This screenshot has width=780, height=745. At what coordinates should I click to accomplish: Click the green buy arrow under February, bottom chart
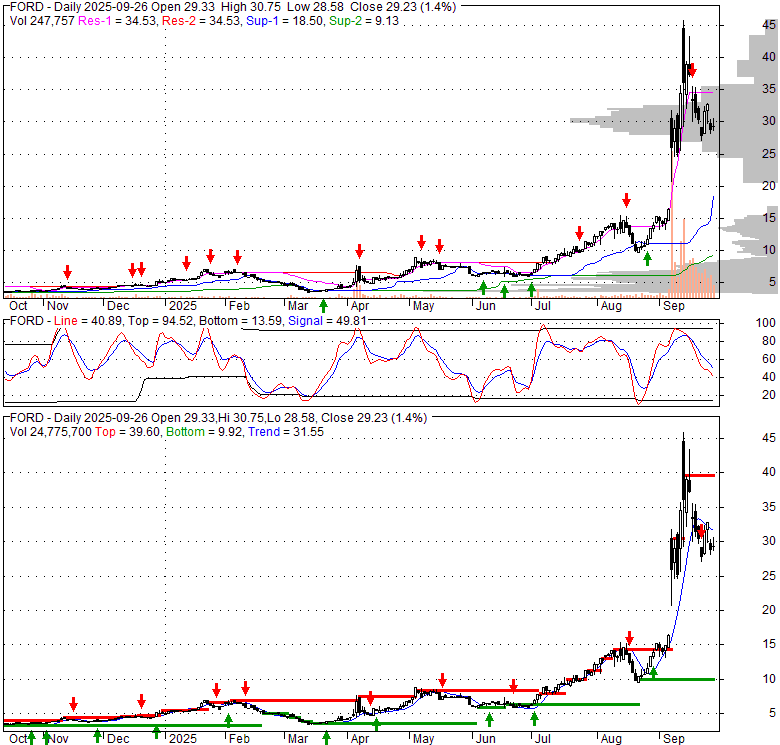228,720
